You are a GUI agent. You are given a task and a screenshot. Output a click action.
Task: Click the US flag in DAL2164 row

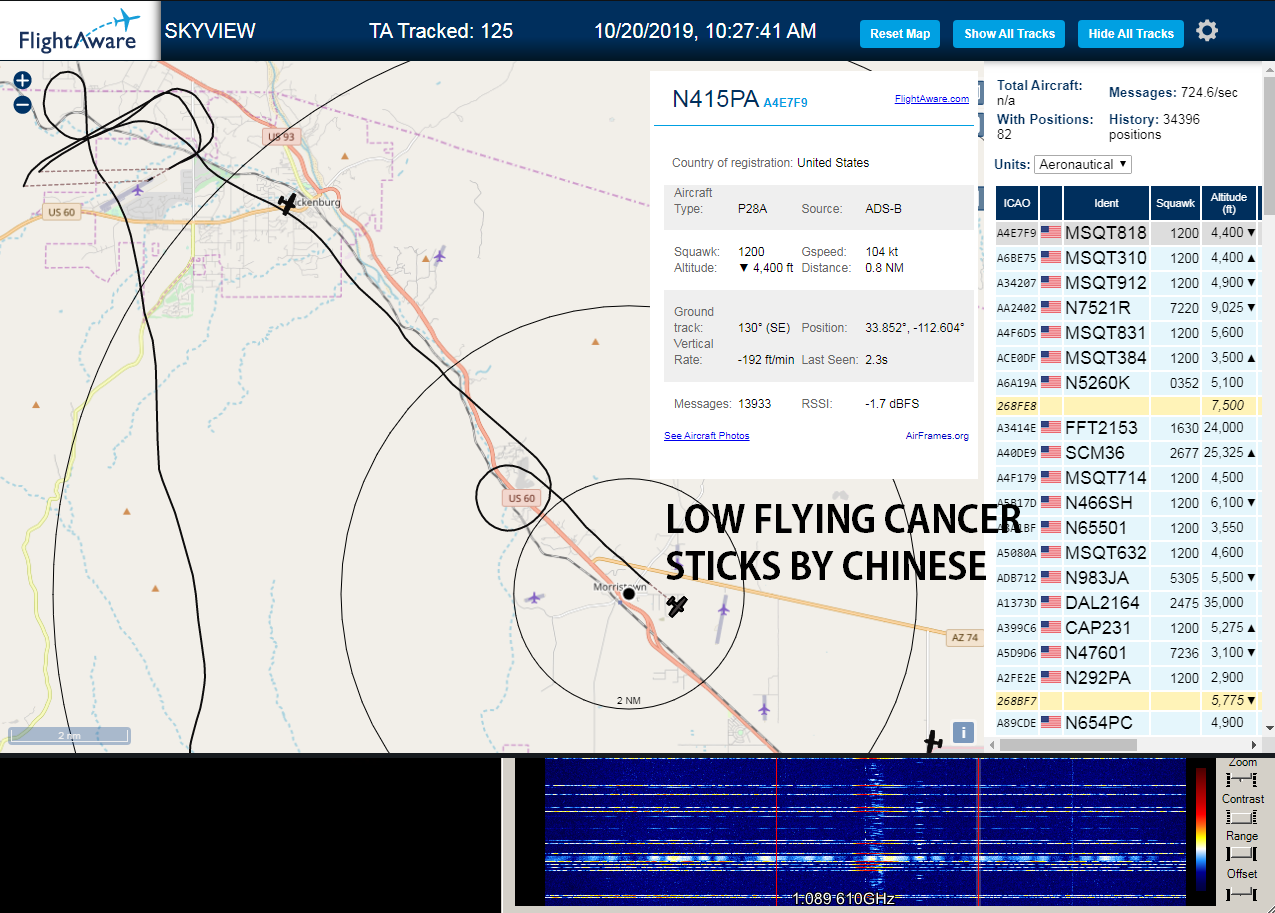click(x=1051, y=603)
